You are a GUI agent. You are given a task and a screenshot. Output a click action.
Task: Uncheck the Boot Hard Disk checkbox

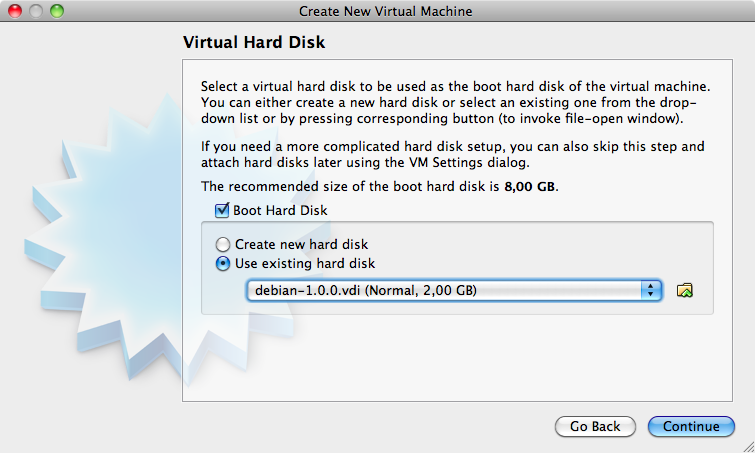tap(222, 211)
